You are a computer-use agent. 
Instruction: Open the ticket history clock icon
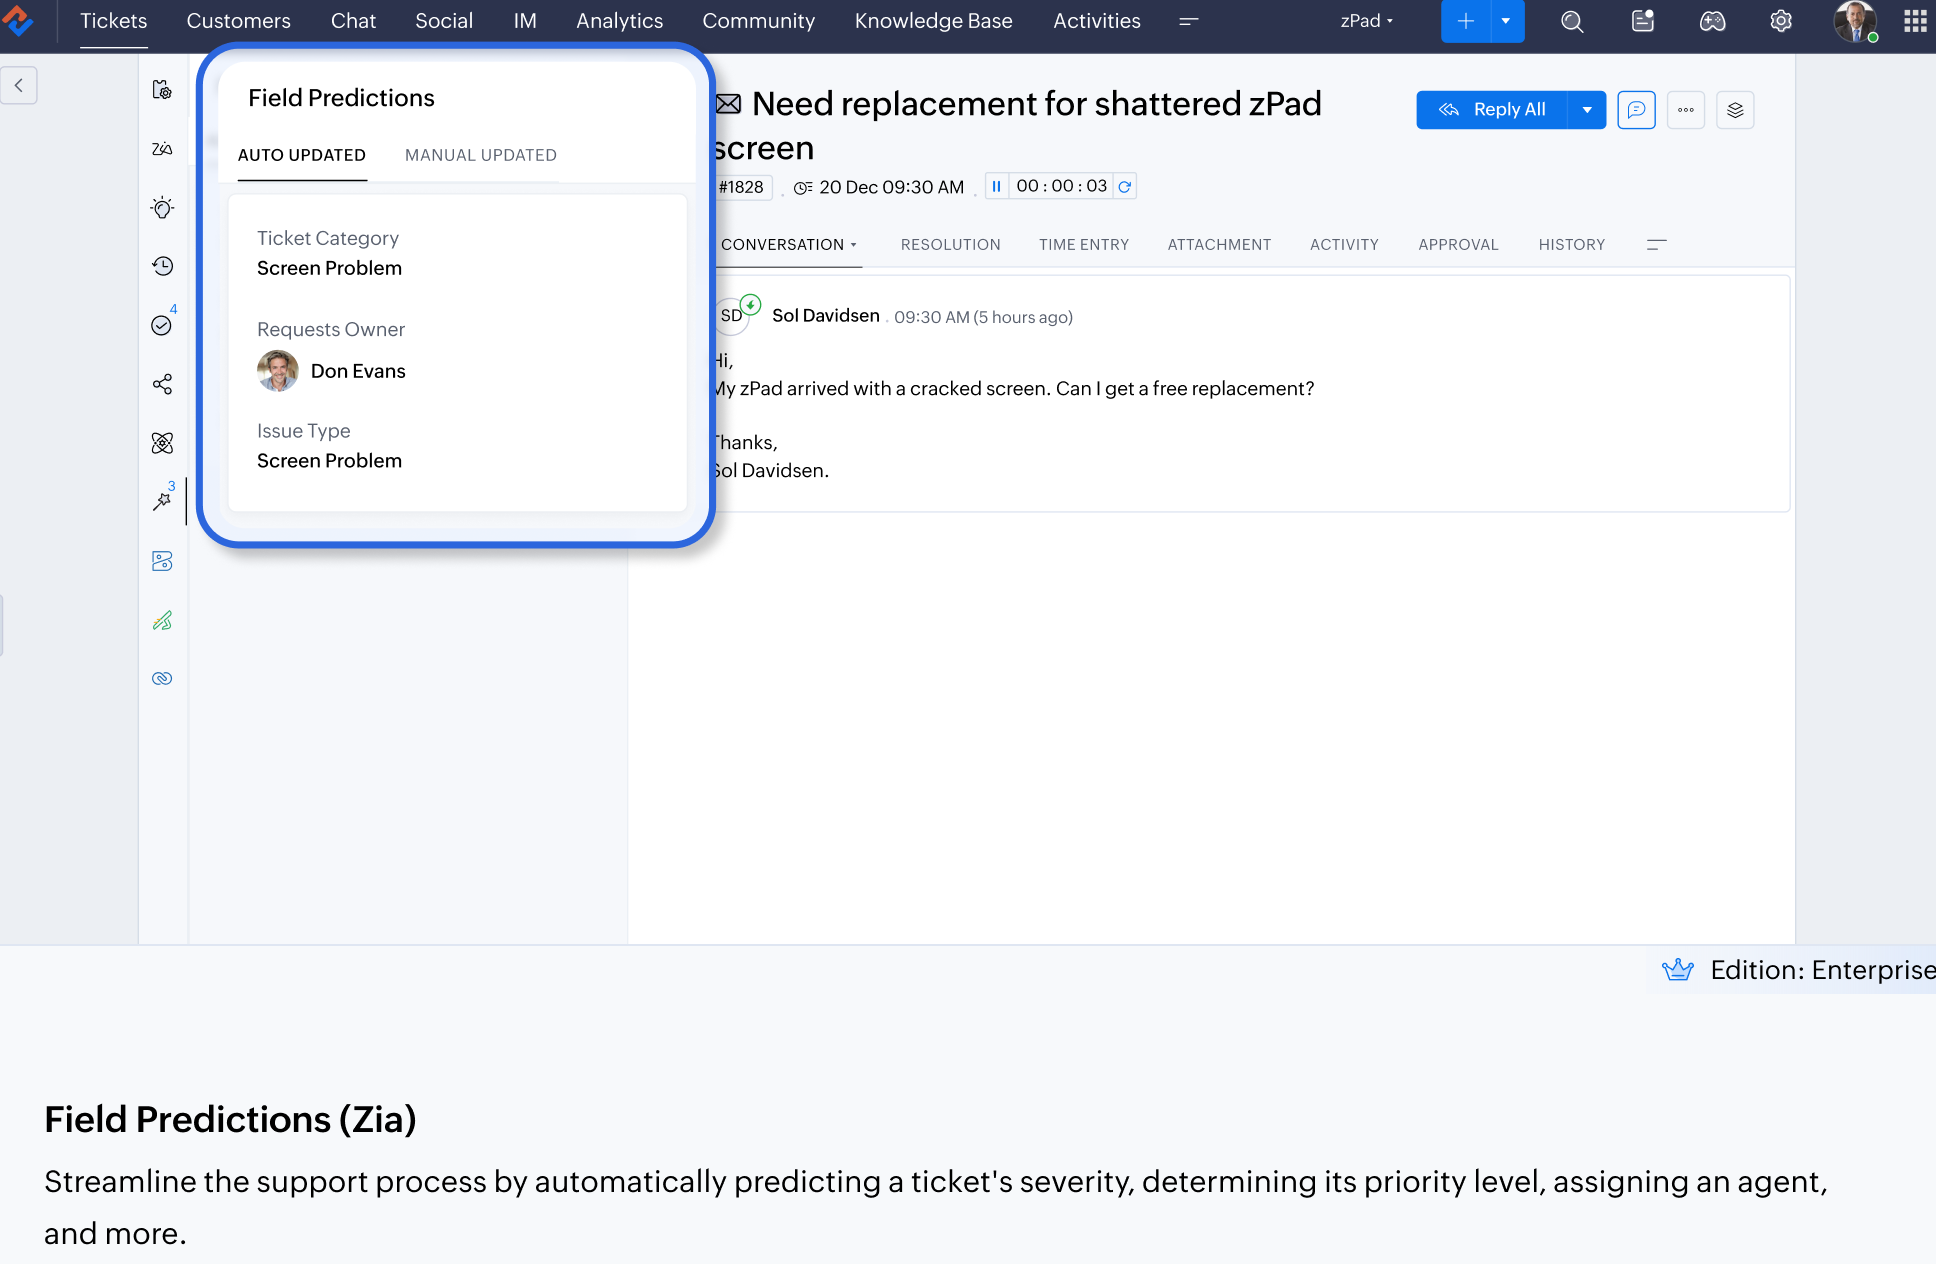click(162, 266)
